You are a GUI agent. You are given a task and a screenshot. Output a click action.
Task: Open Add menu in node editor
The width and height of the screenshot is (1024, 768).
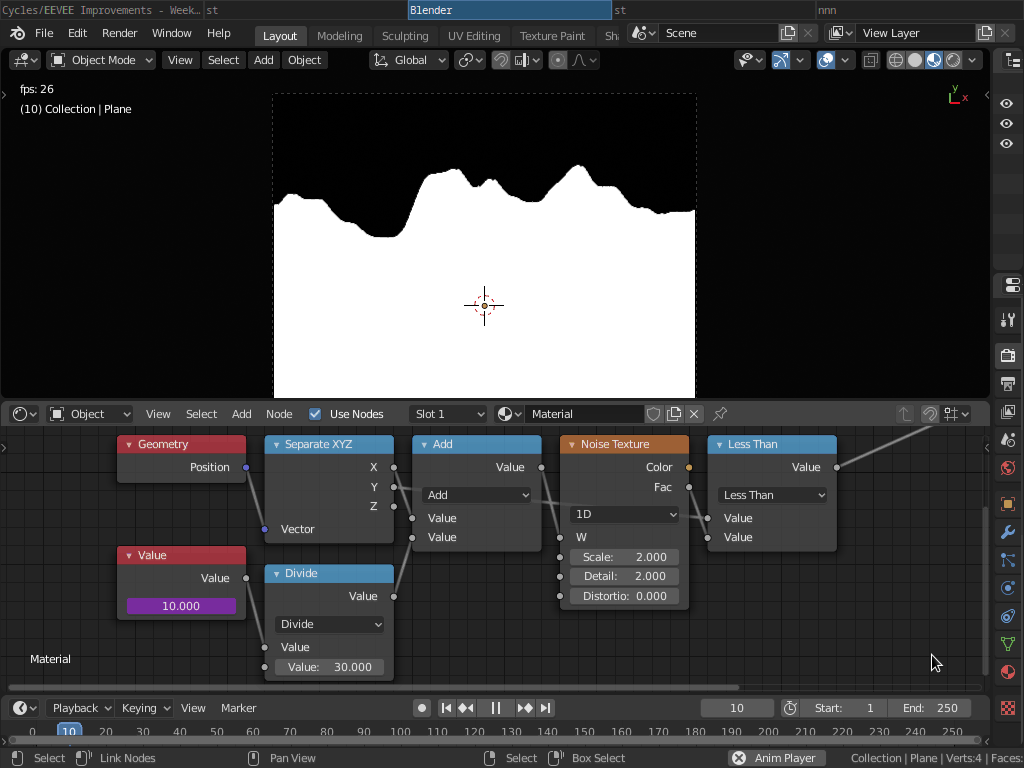(242, 414)
